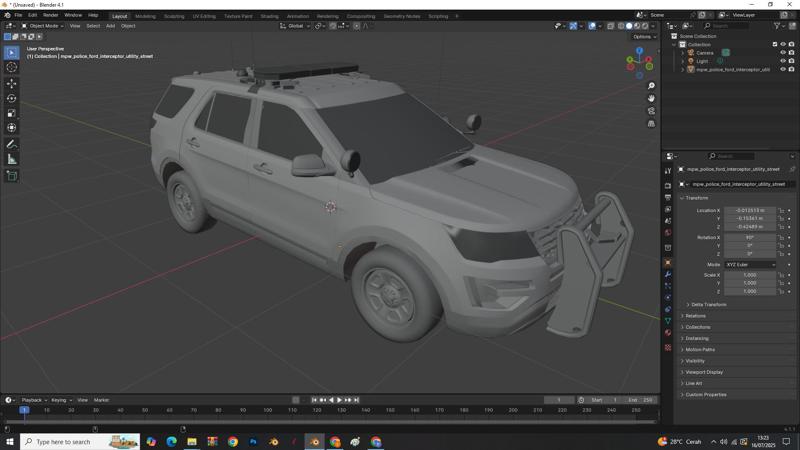Select the Rotate tool

pos(12,98)
